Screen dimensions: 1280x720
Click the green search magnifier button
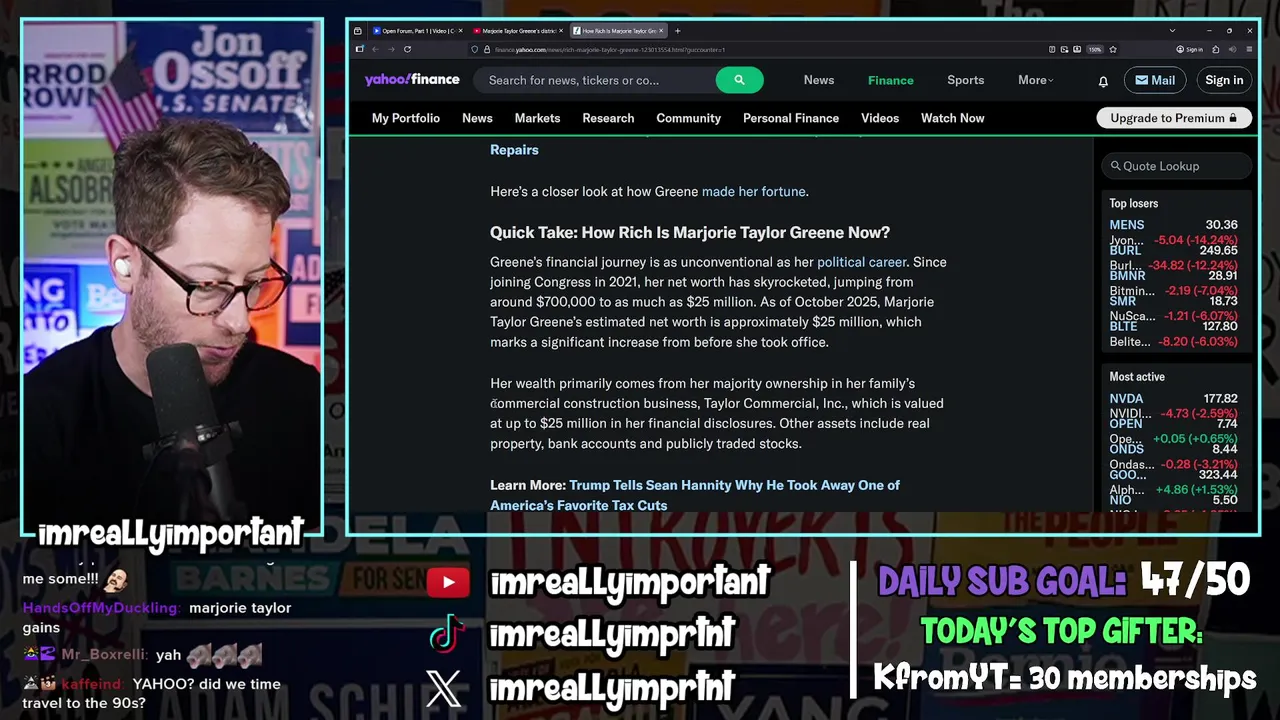[739, 80]
